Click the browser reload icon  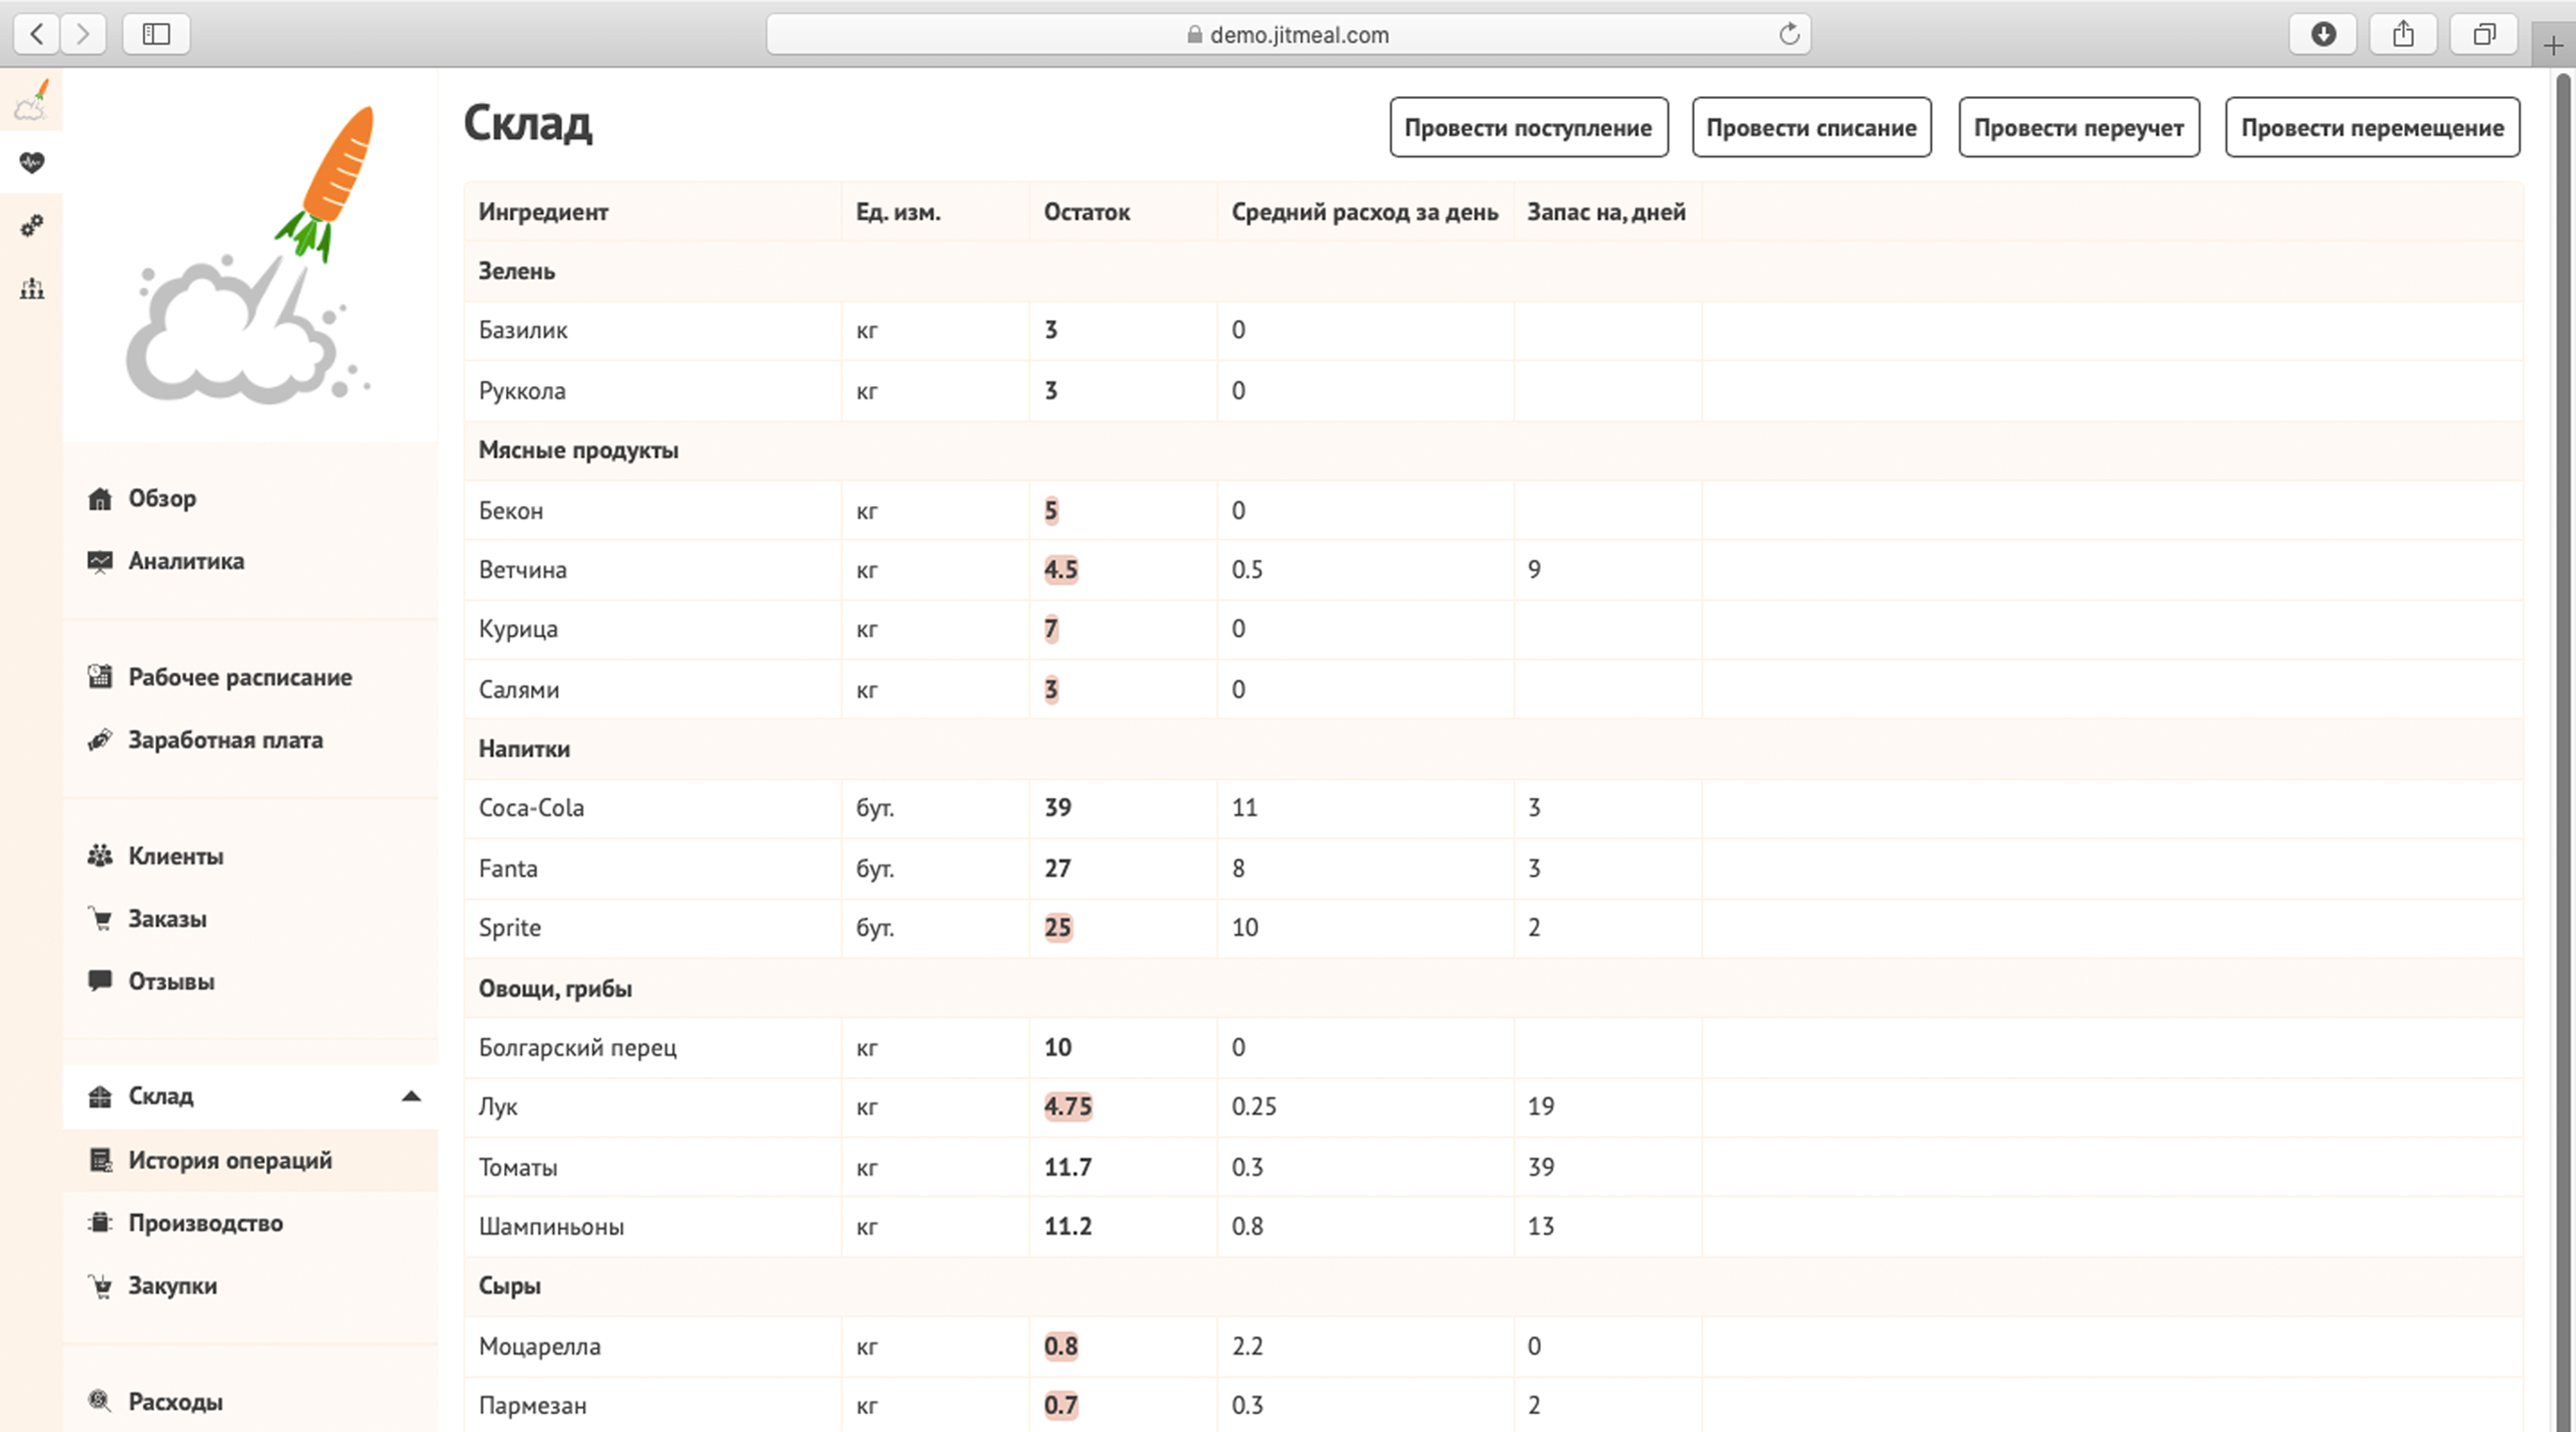pyautogui.click(x=1789, y=35)
